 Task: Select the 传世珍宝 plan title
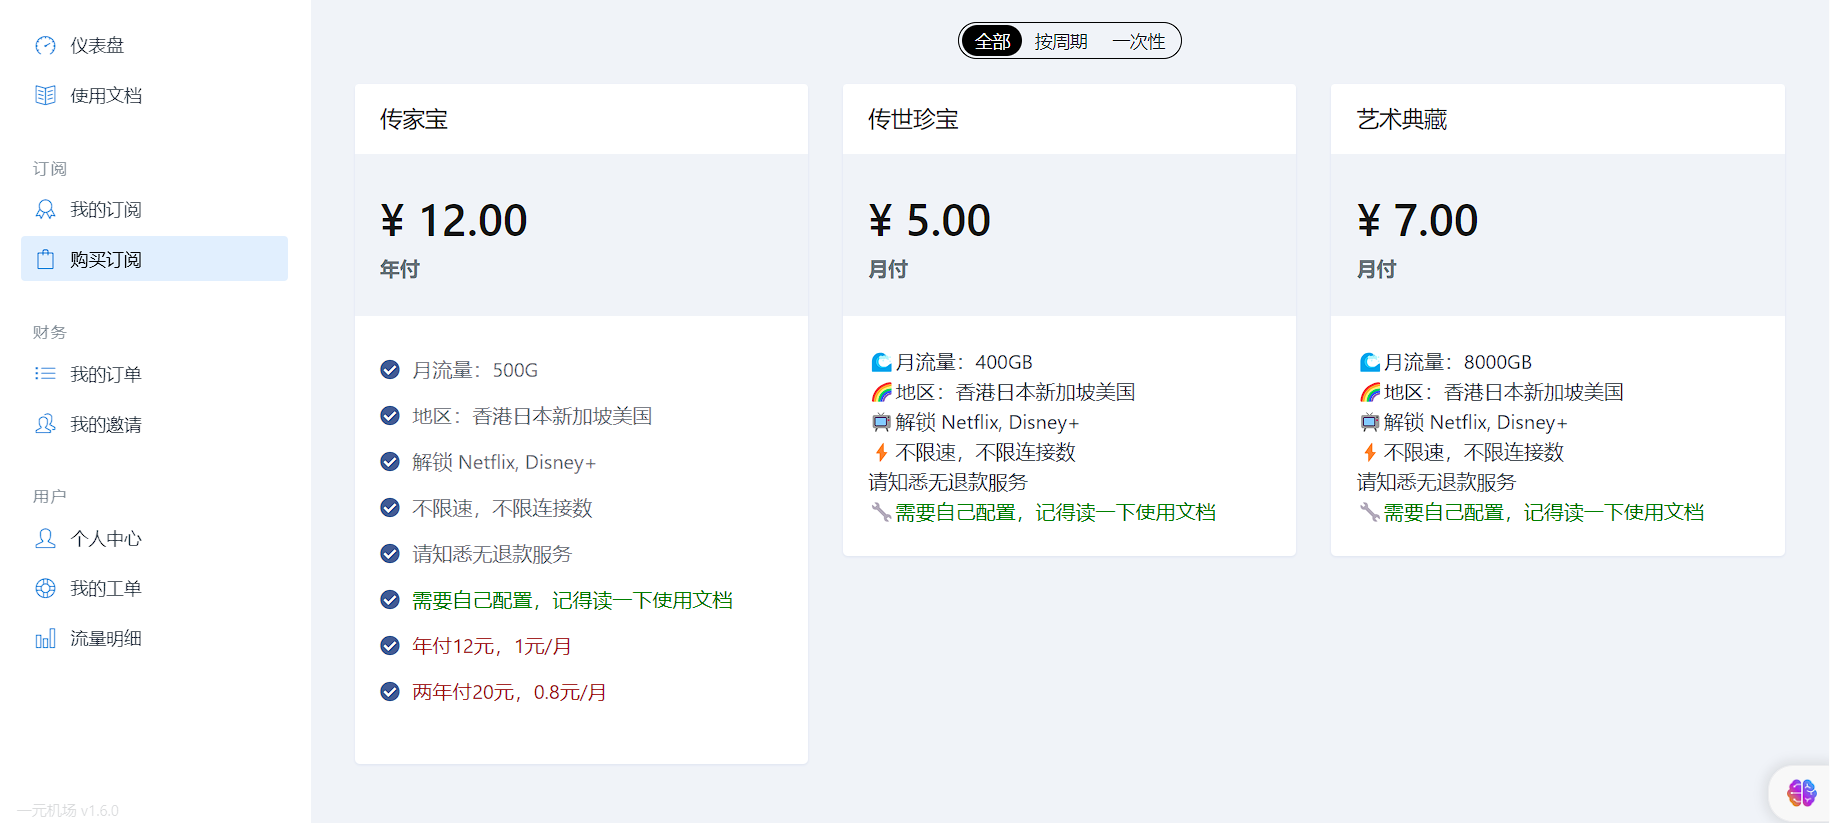[913, 119]
